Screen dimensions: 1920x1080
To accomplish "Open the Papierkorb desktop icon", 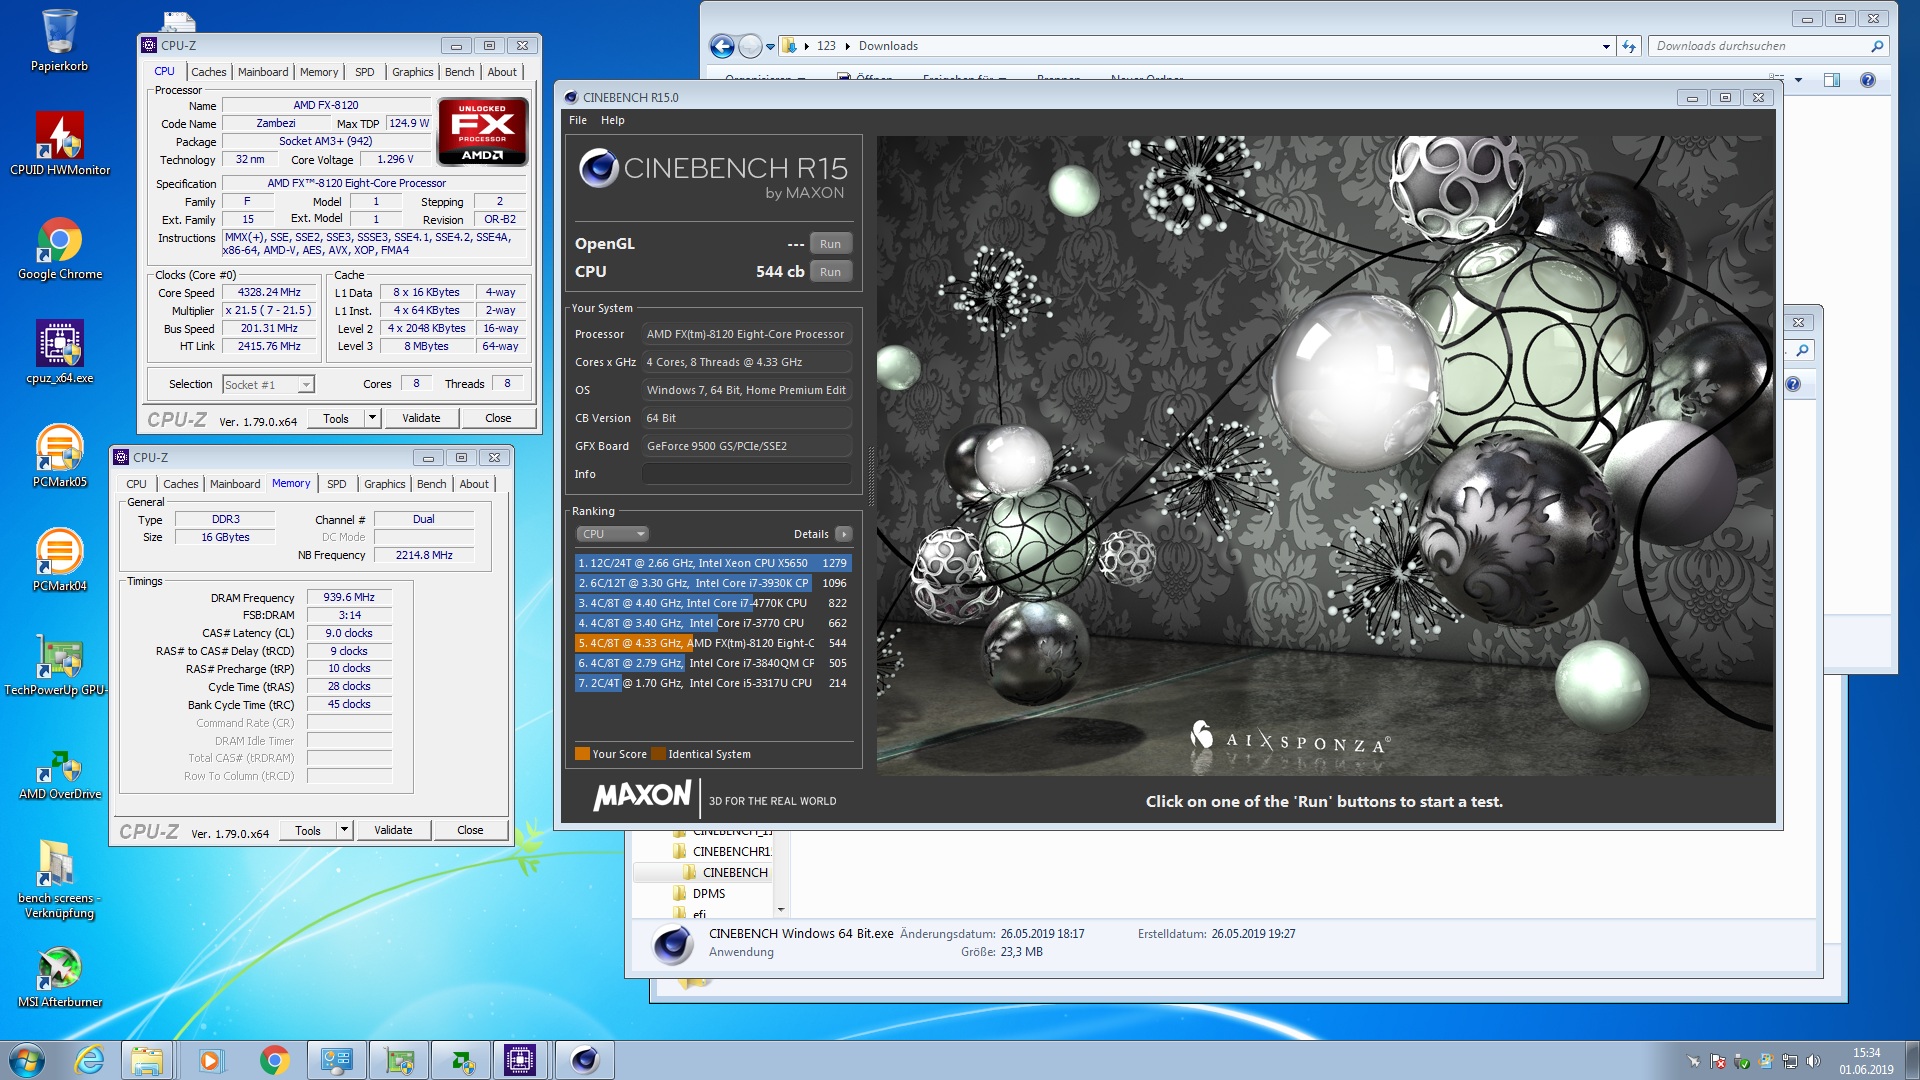I will coord(59,40).
